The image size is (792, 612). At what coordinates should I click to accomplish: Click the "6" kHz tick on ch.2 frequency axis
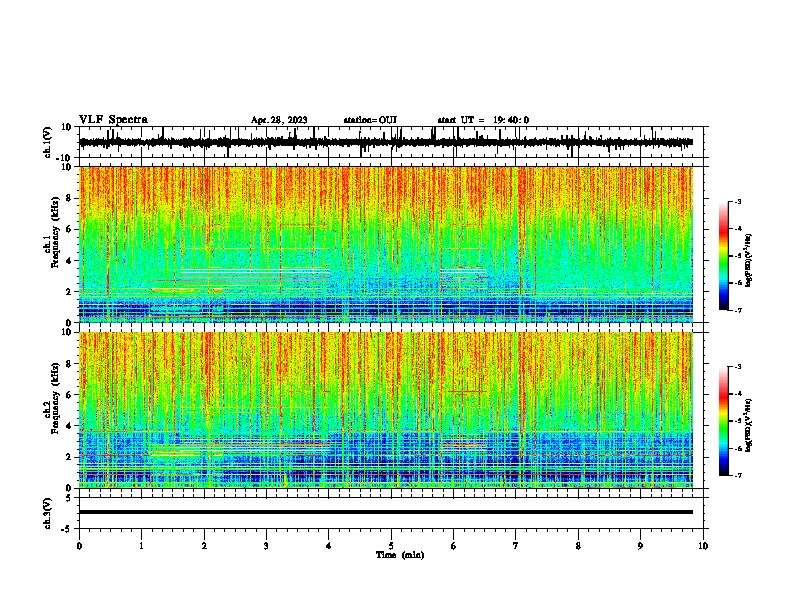70,395
